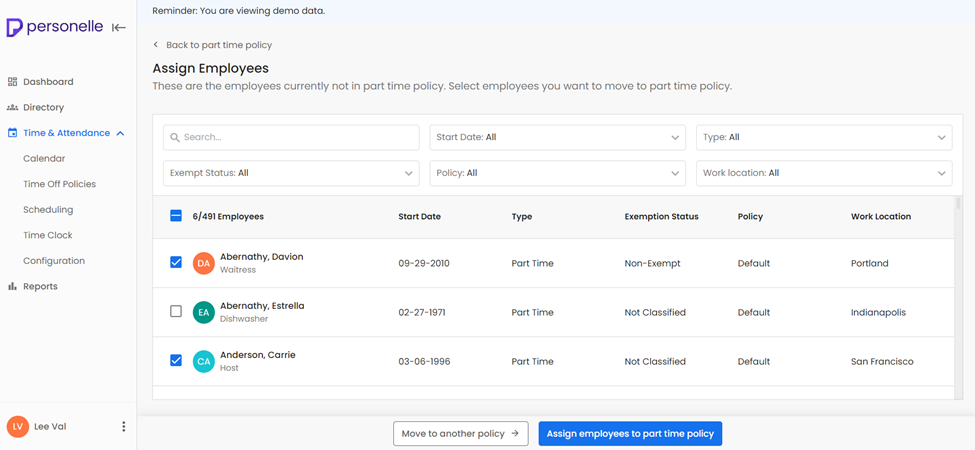Open the three-dot menu beside Lee Val
Screen dimensions: 975x450
(x=124, y=427)
